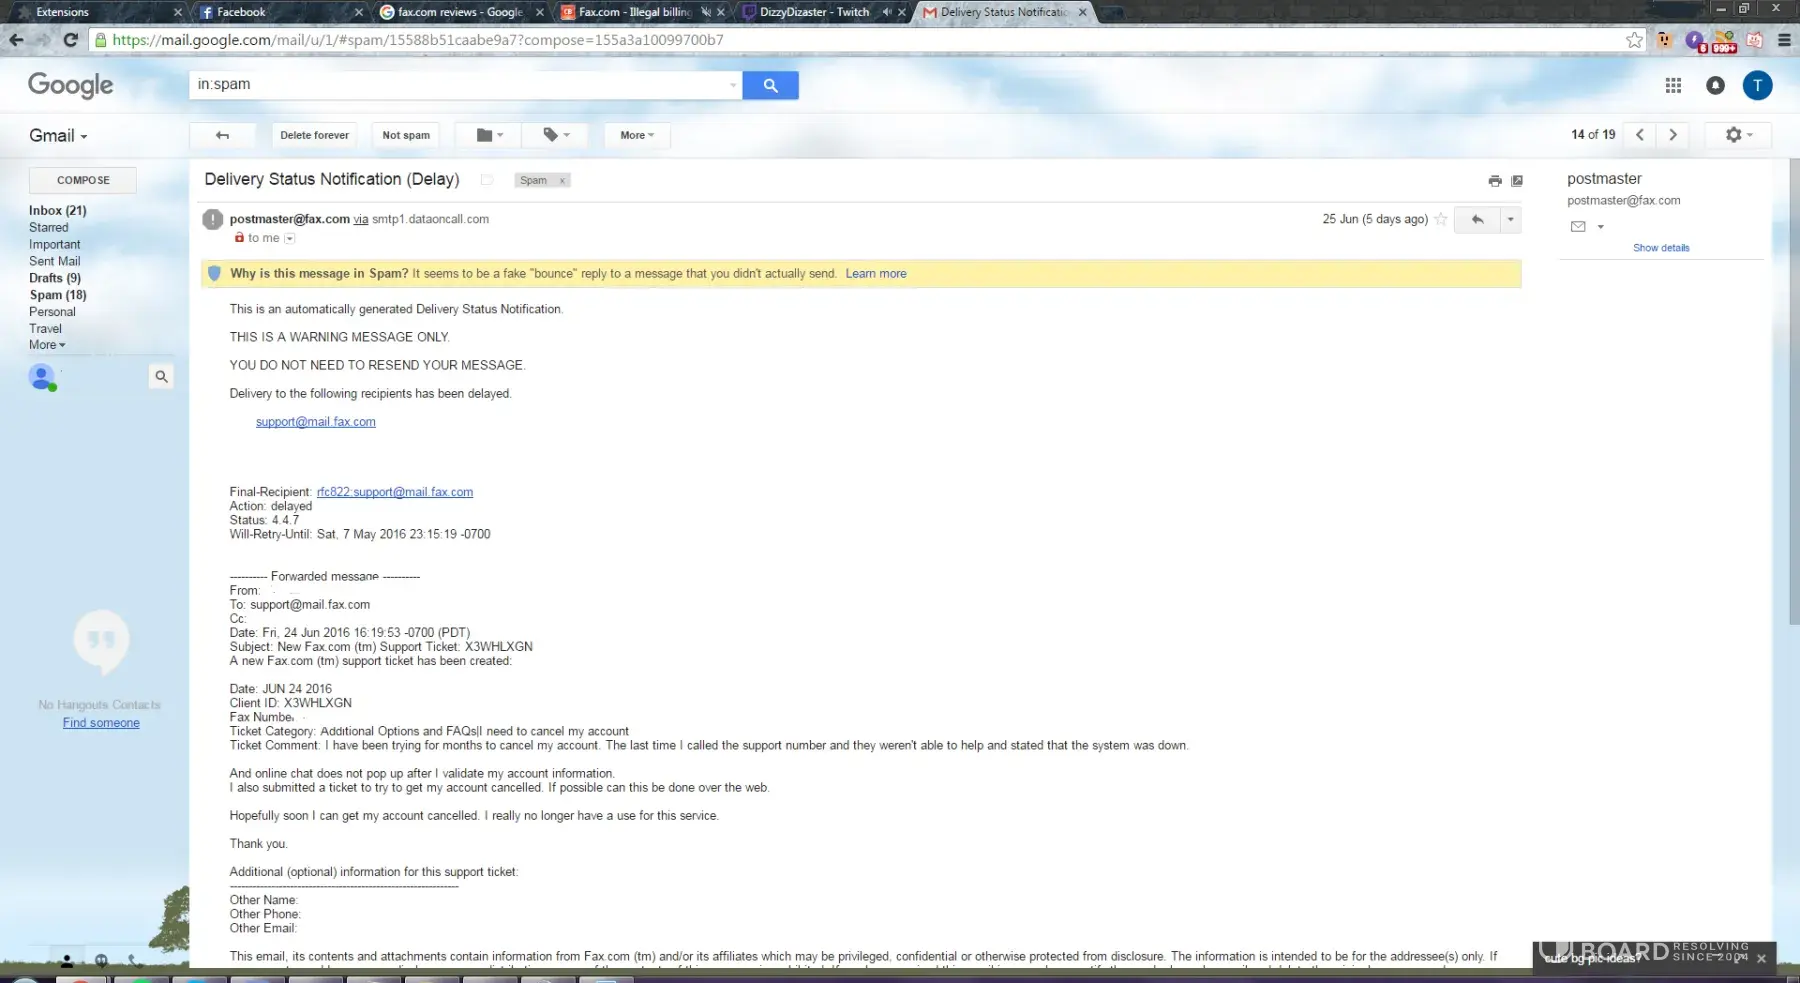This screenshot has width=1800, height=983.
Task: Open Drafts (9) folder
Action: coord(55,278)
